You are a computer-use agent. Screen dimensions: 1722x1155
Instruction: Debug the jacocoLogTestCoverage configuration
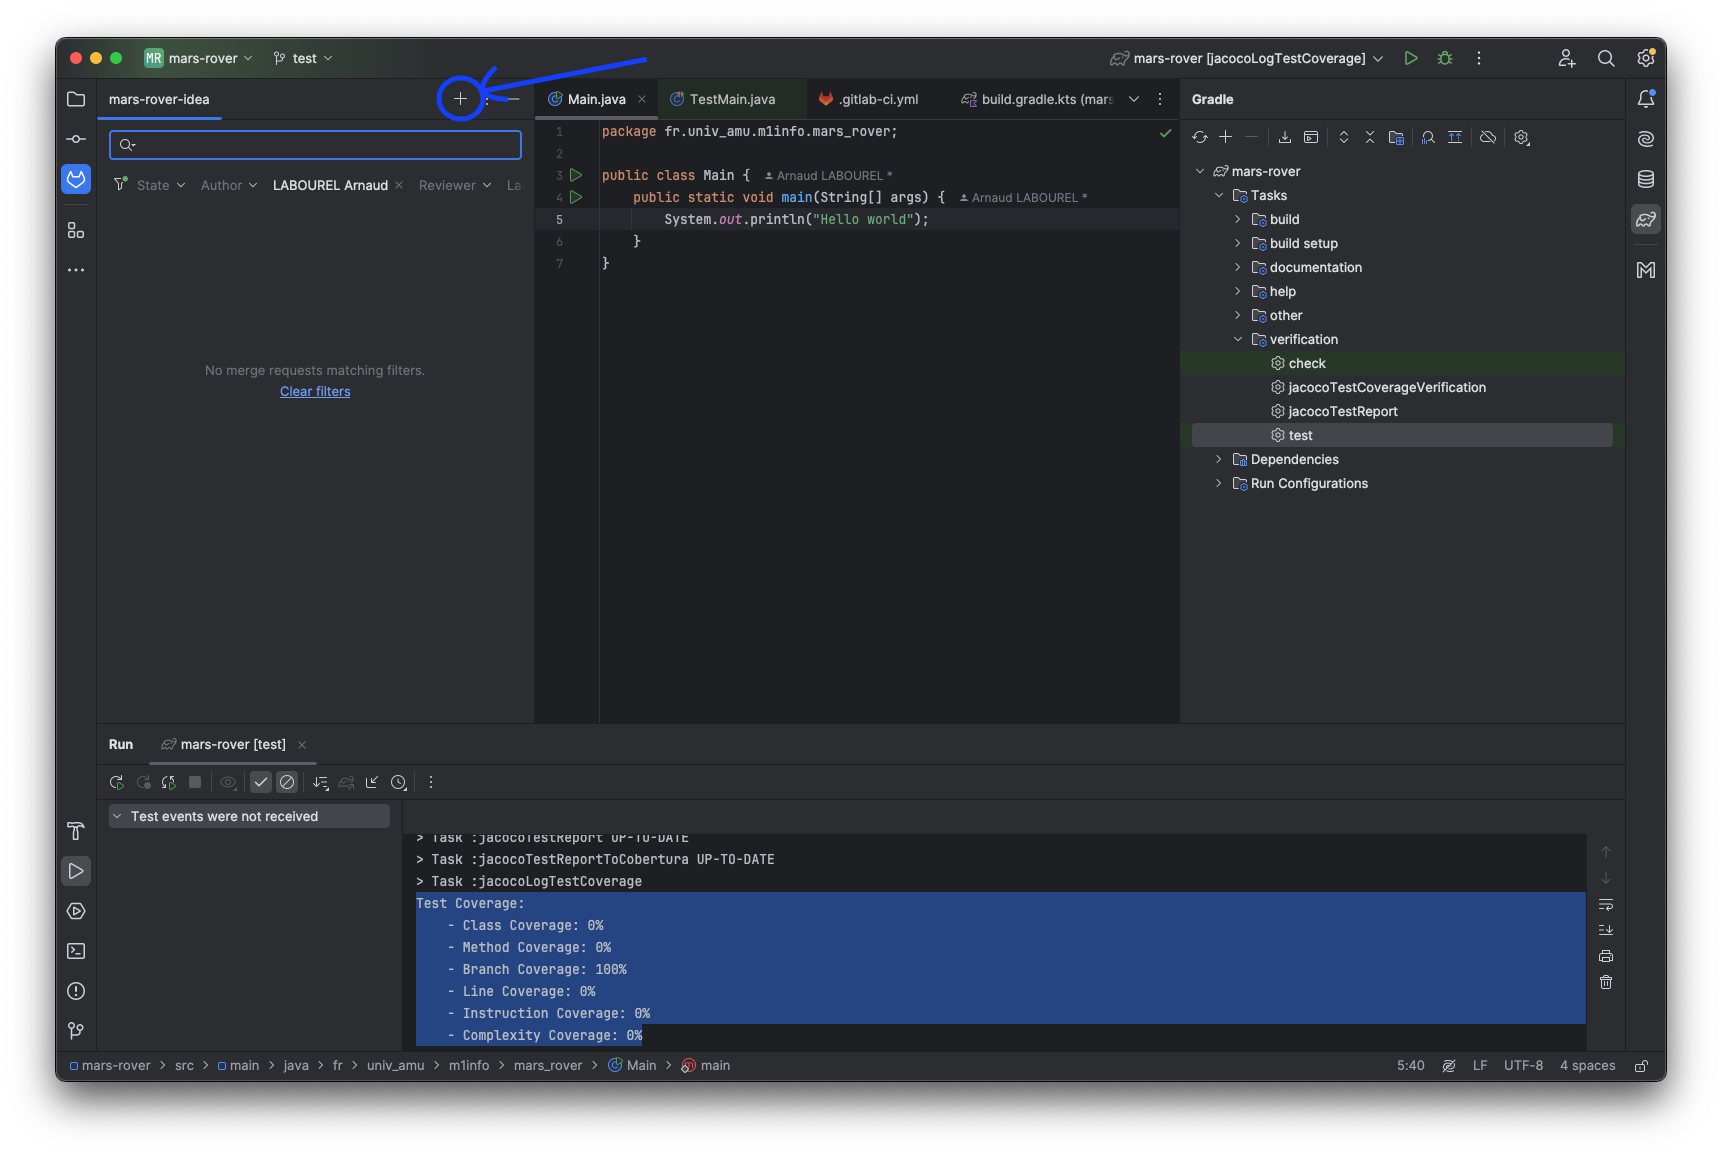pos(1445,58)
